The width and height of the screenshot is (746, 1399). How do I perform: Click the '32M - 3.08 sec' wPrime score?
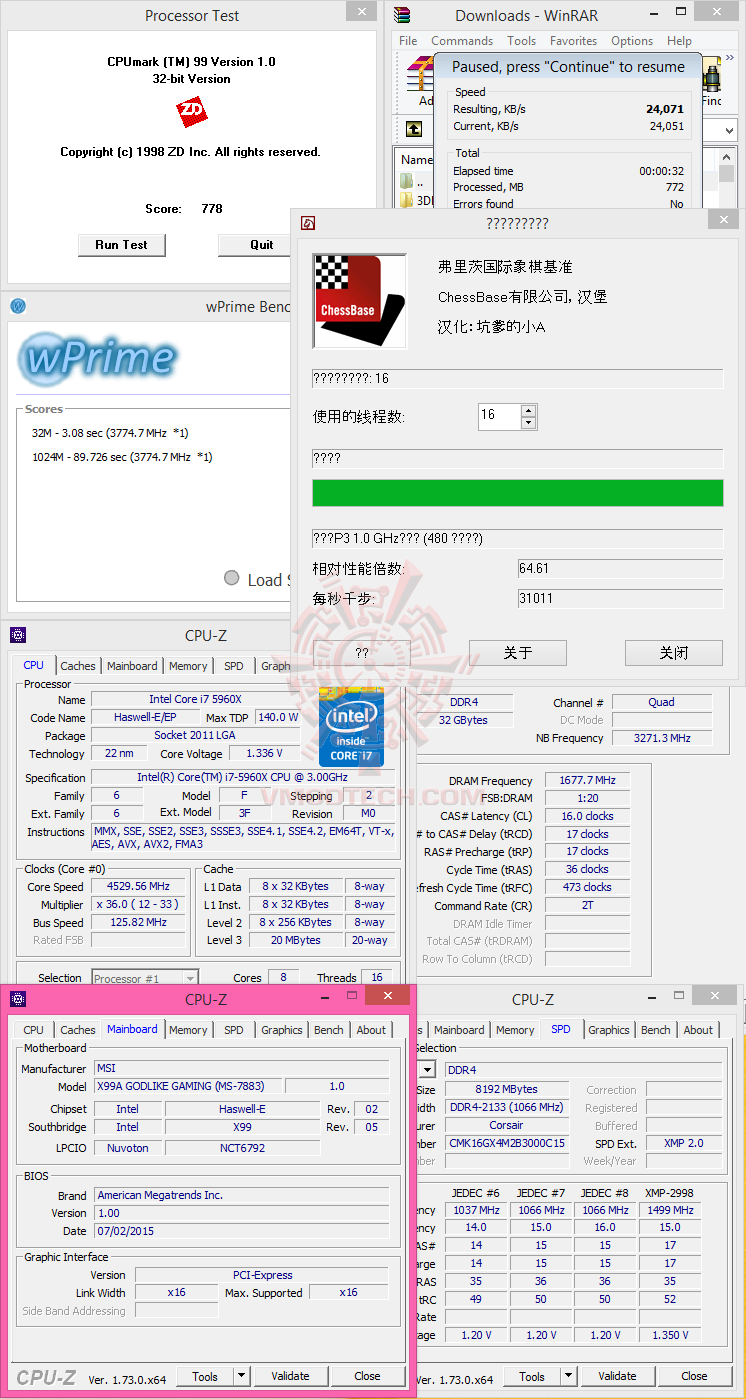[110, 433]
